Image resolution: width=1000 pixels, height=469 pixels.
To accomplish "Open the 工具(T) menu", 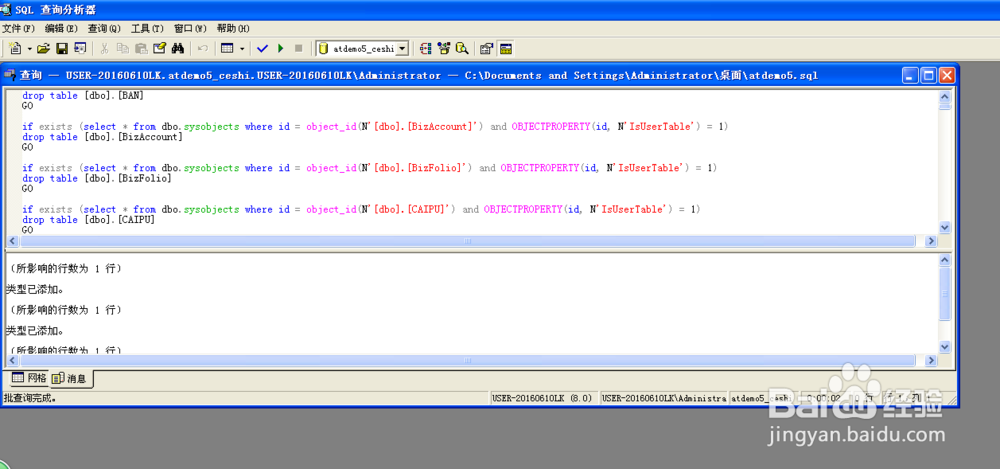I will pos(147,29).
